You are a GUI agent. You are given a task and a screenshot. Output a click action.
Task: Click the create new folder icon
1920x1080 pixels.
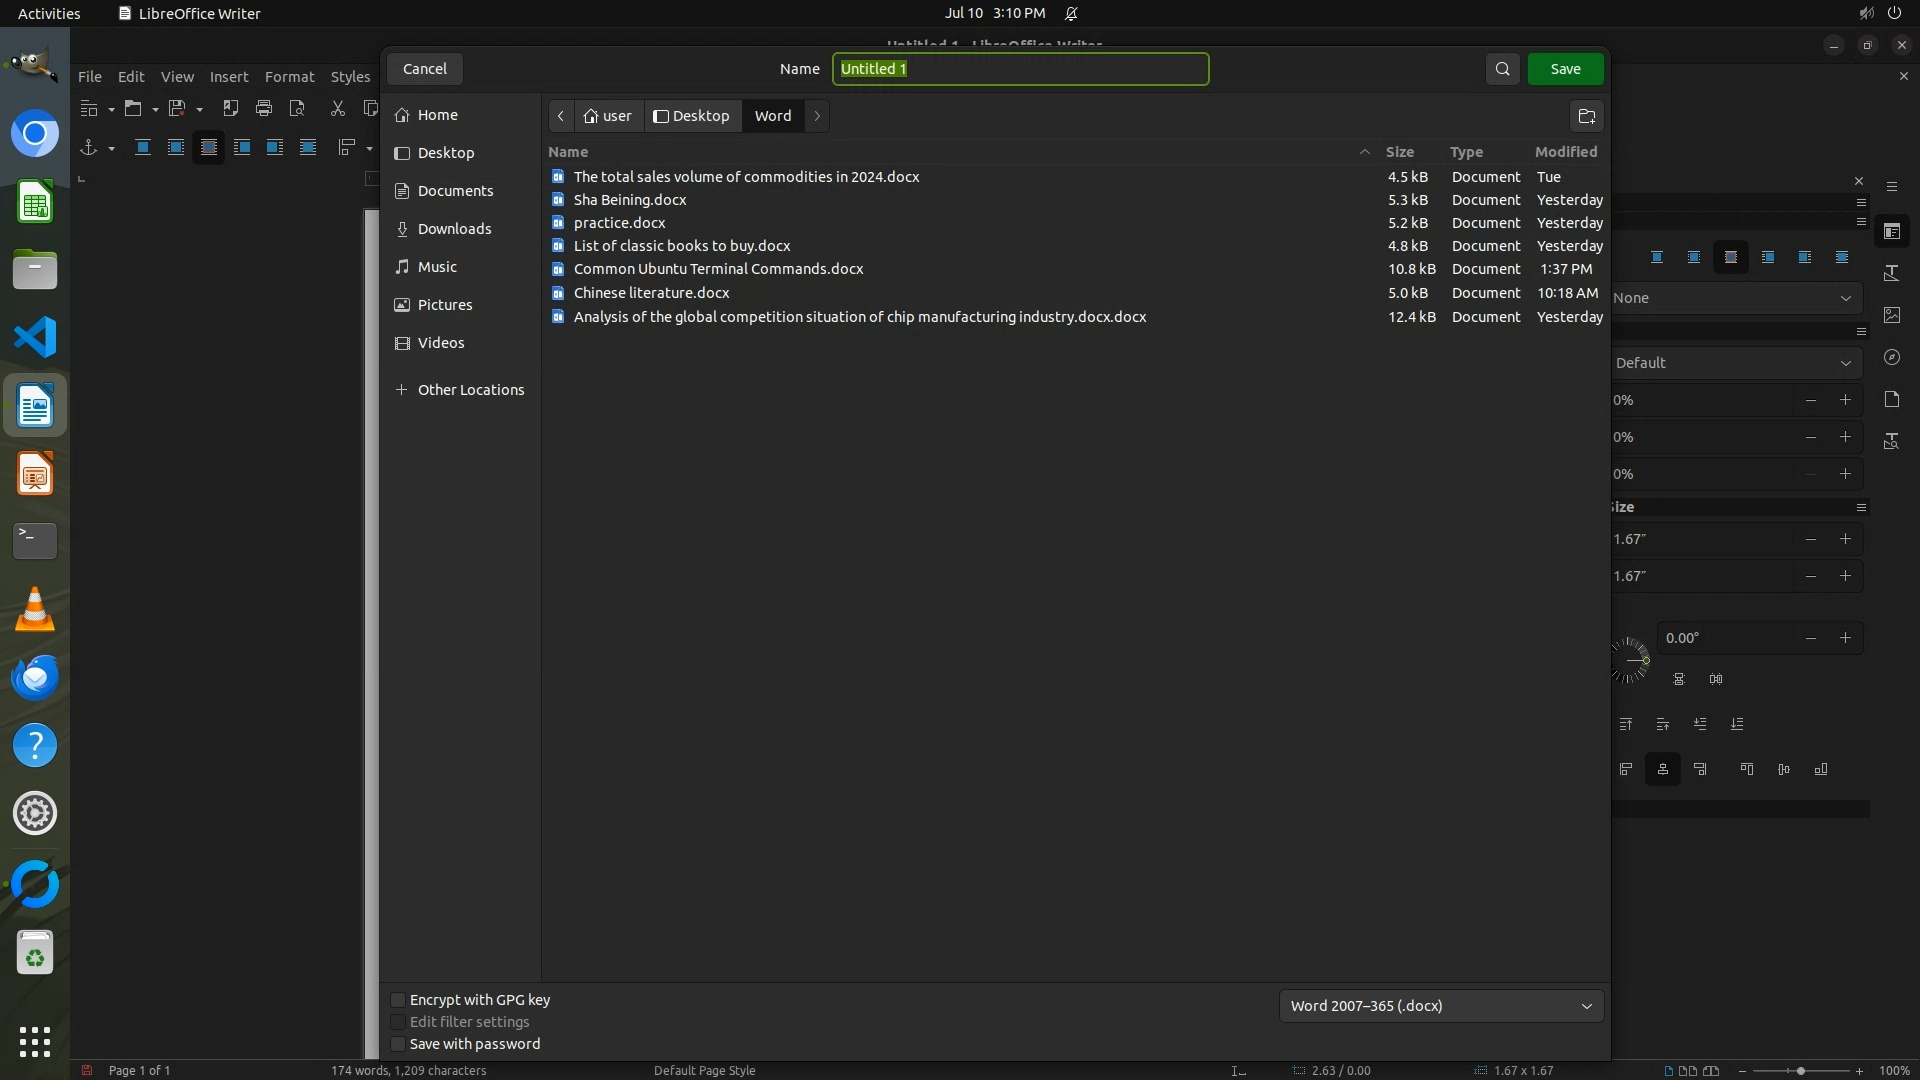tap(1586, 116)
